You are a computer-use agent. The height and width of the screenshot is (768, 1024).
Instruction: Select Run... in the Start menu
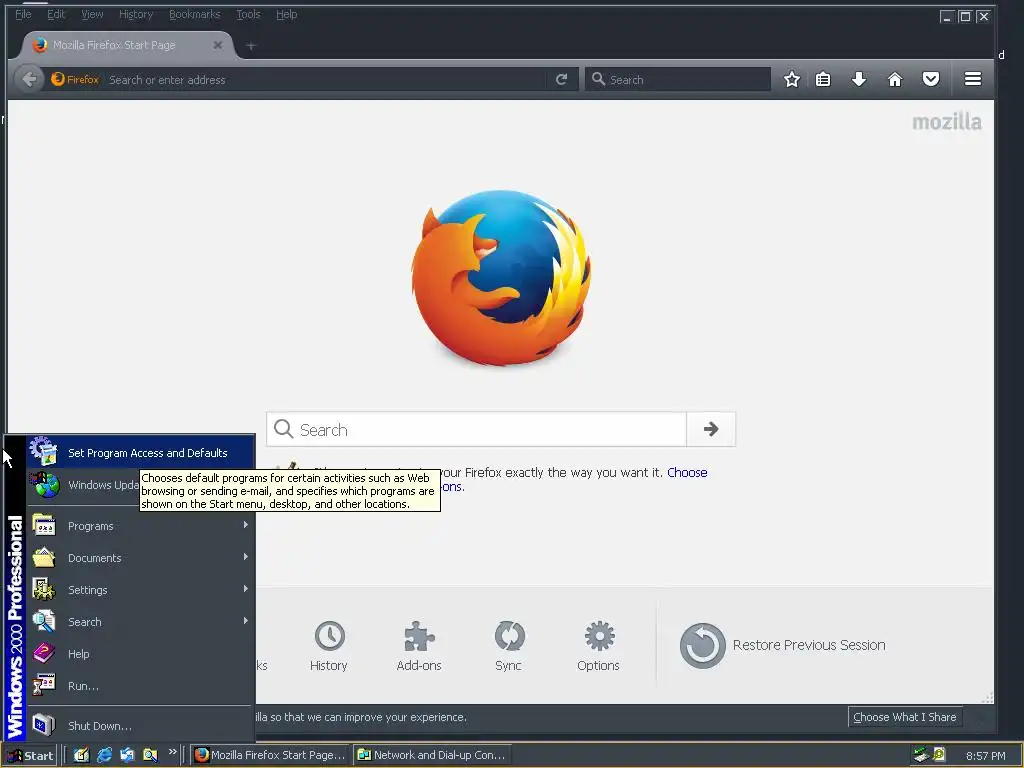140,686
